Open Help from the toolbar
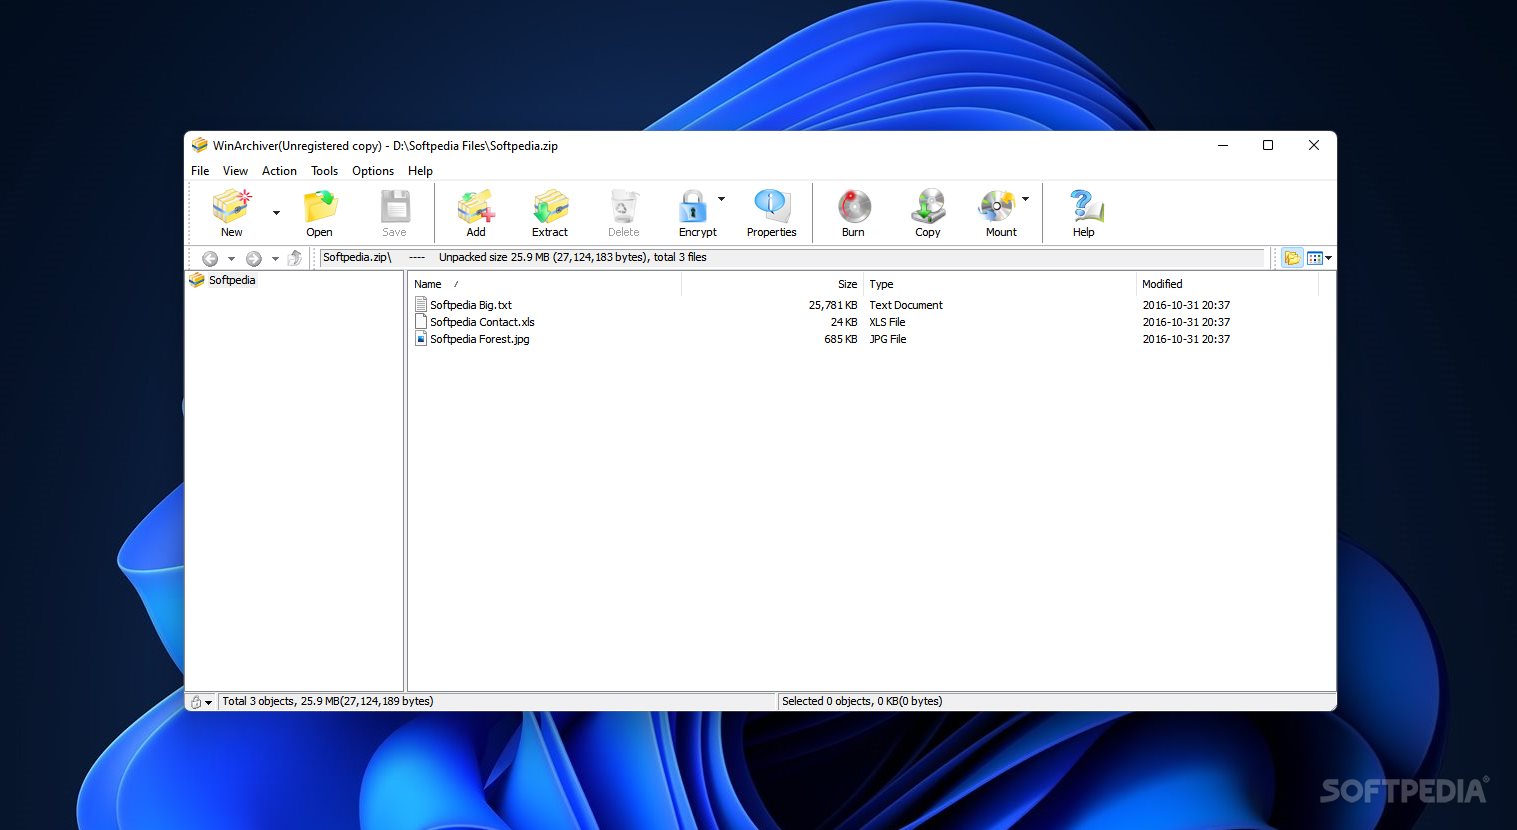This screenshot has height=830, width=1517. (1084, 213)
